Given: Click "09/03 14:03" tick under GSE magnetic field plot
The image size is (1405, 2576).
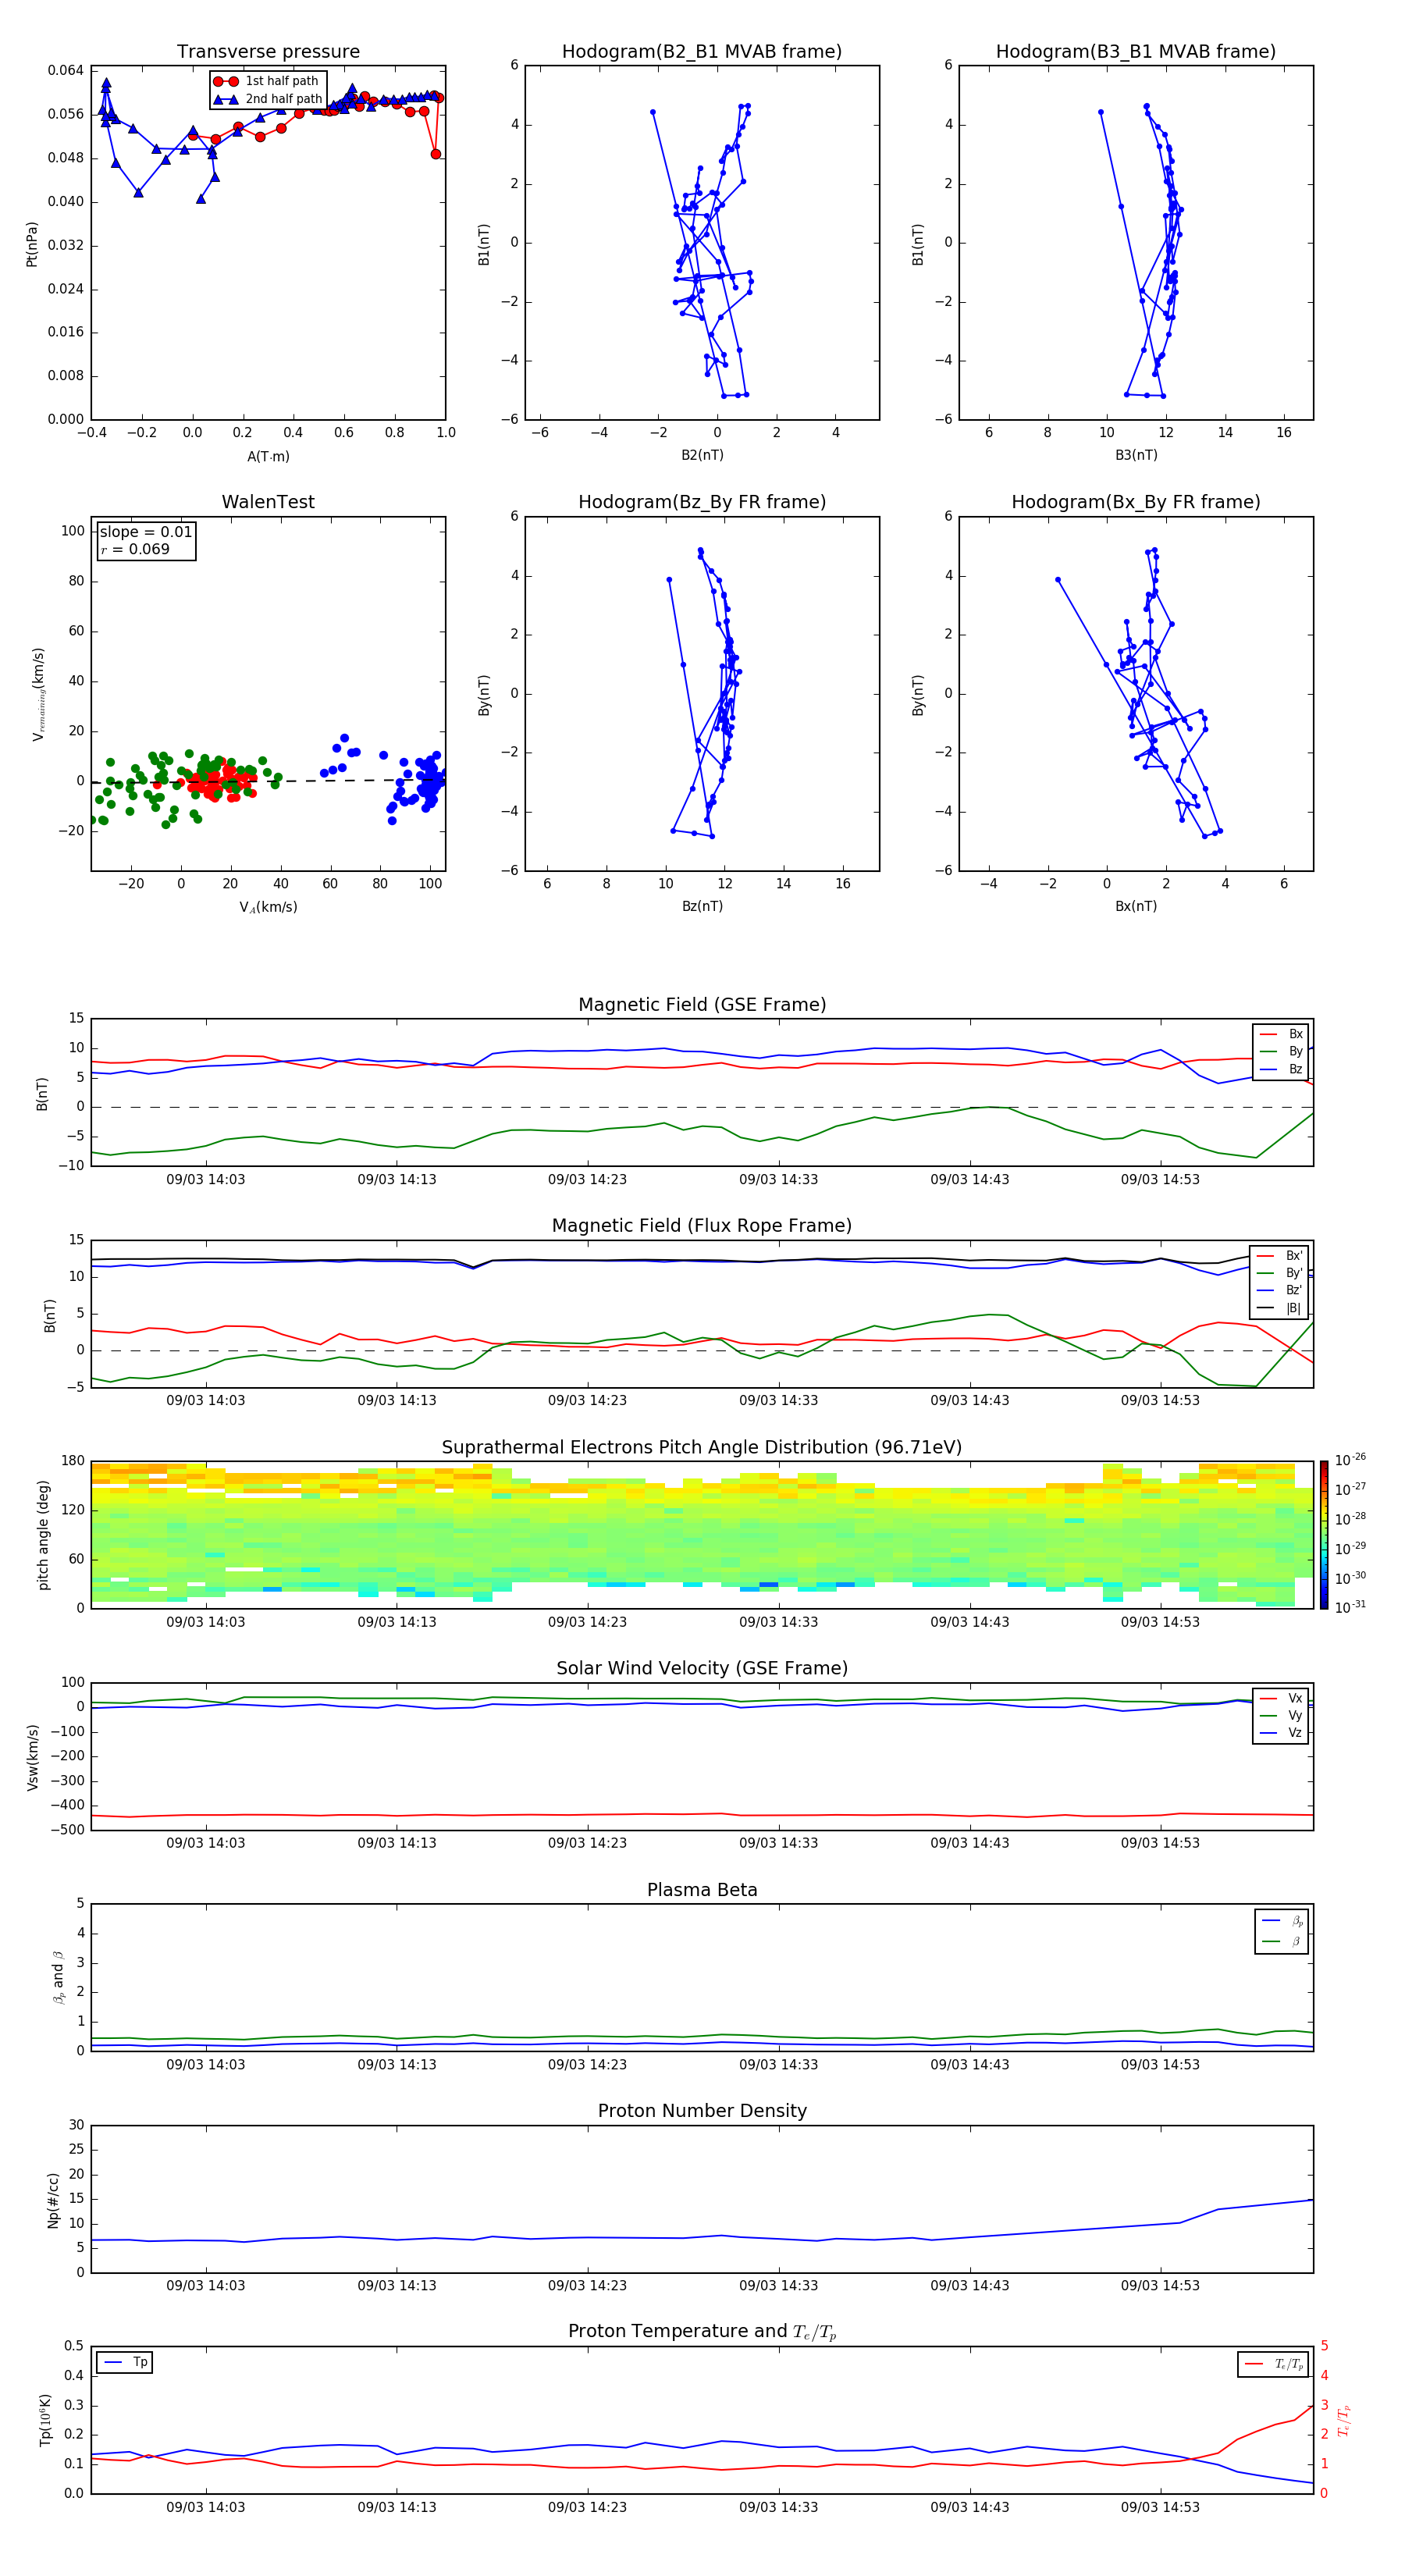Looking at the screenshot, I should pyautogui.click(x=206, y=1180).
